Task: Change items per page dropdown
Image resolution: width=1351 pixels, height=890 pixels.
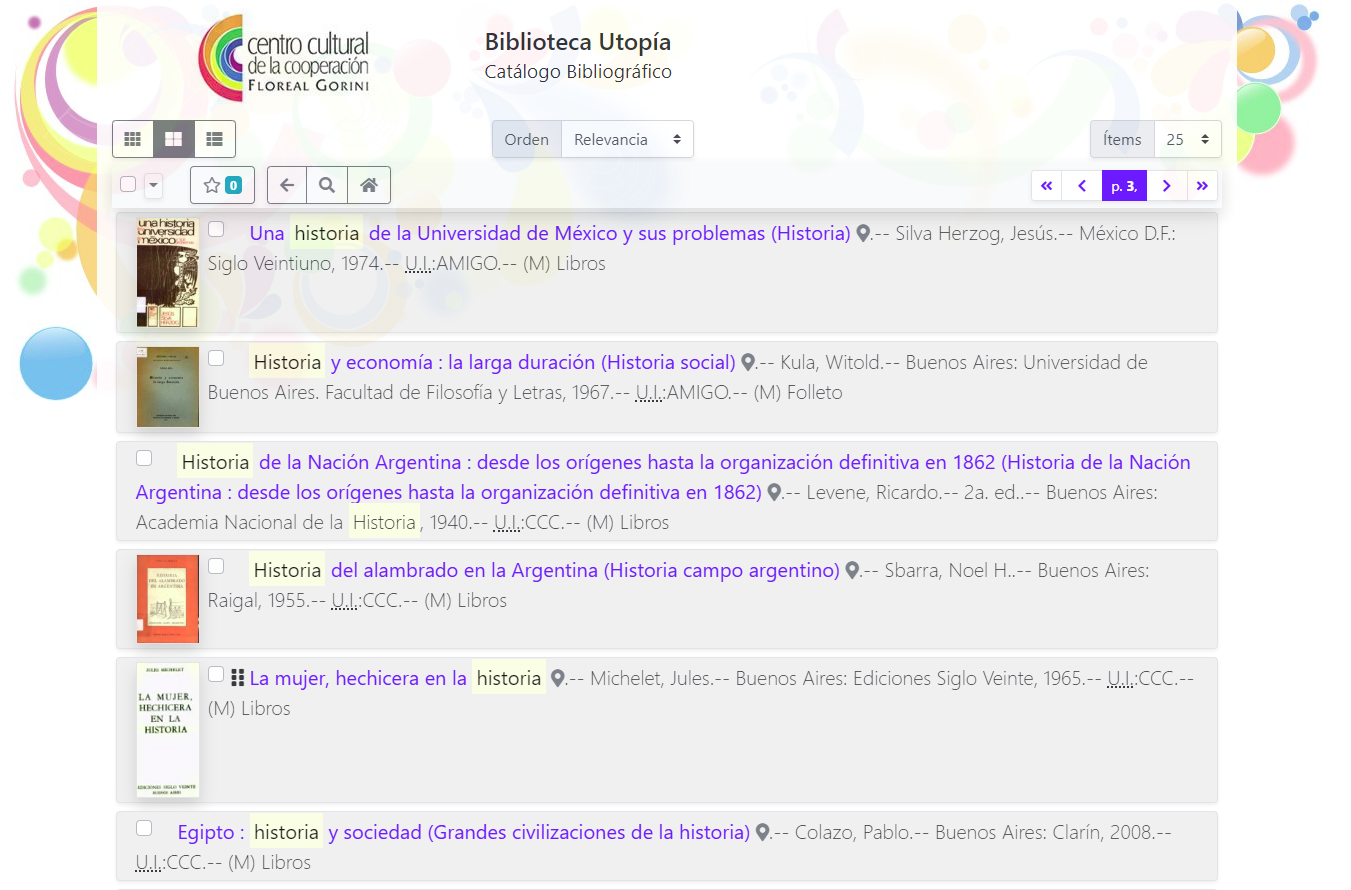Action: (1187, 140)
